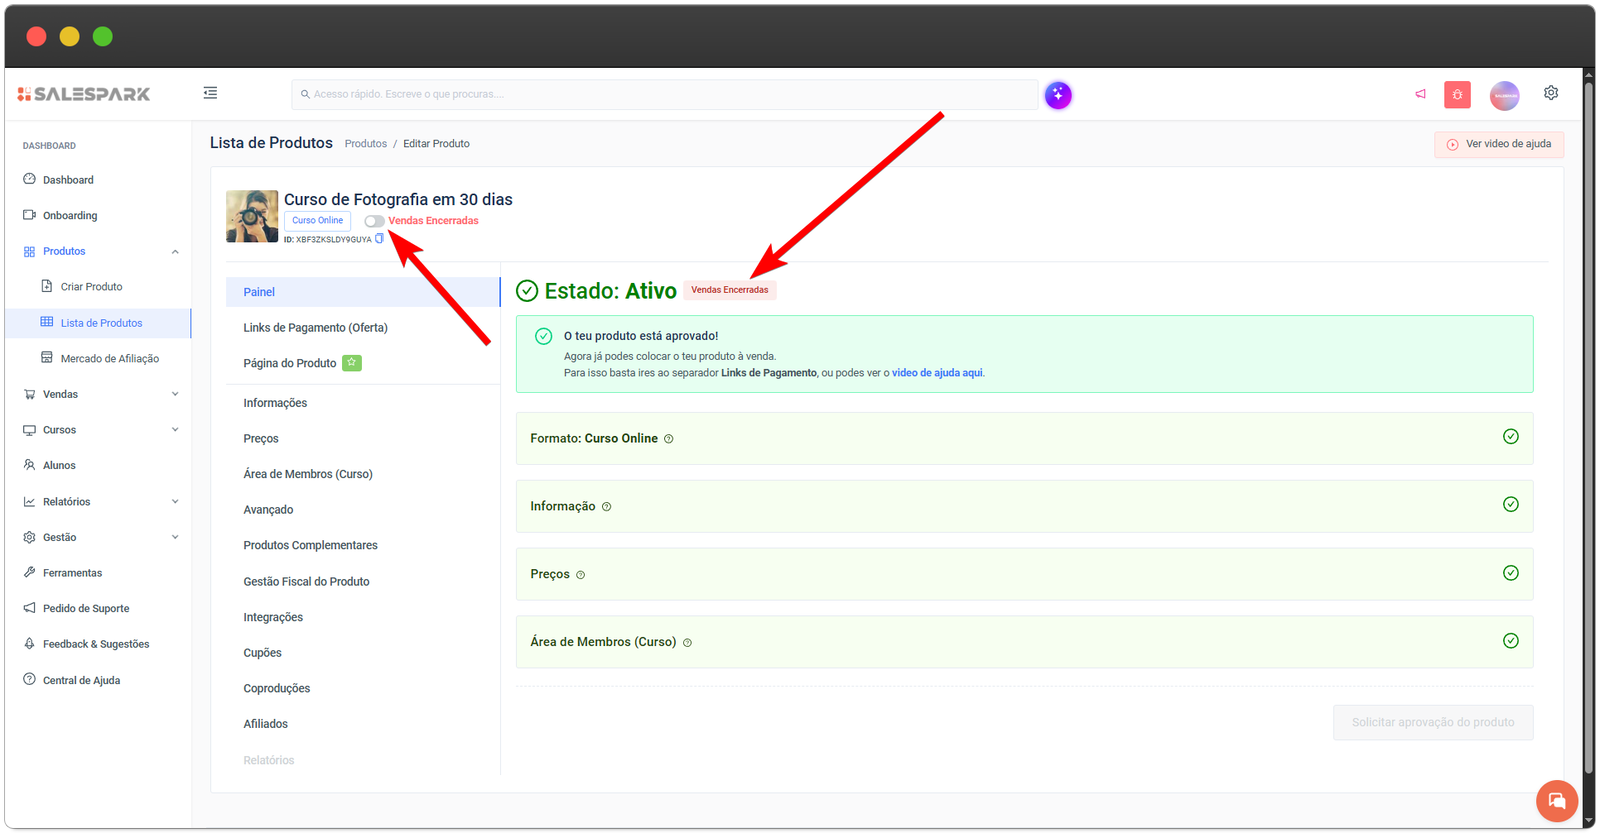Select the Cupões product menu item

(262, 653)
